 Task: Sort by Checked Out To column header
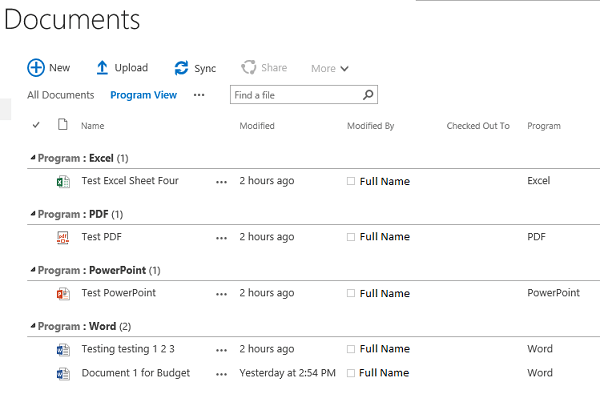(478, 126)
